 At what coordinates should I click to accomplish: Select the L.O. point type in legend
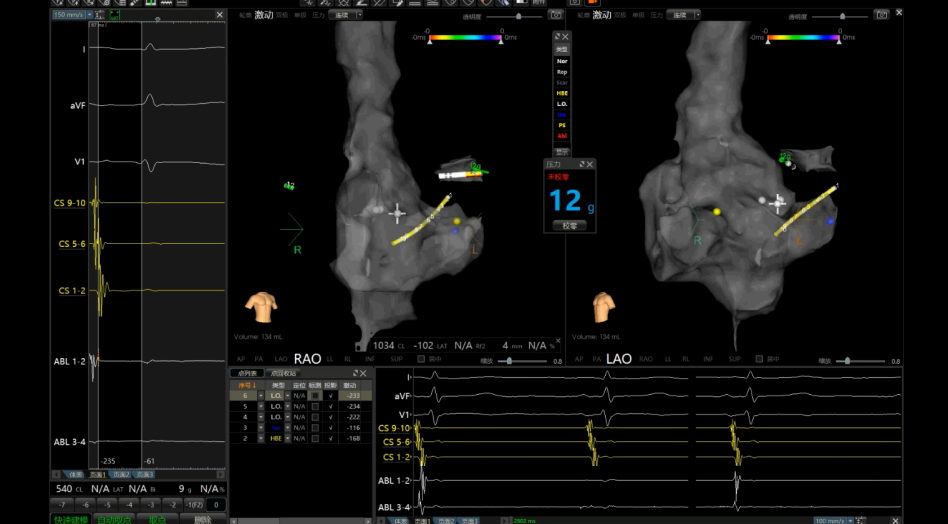562,104
